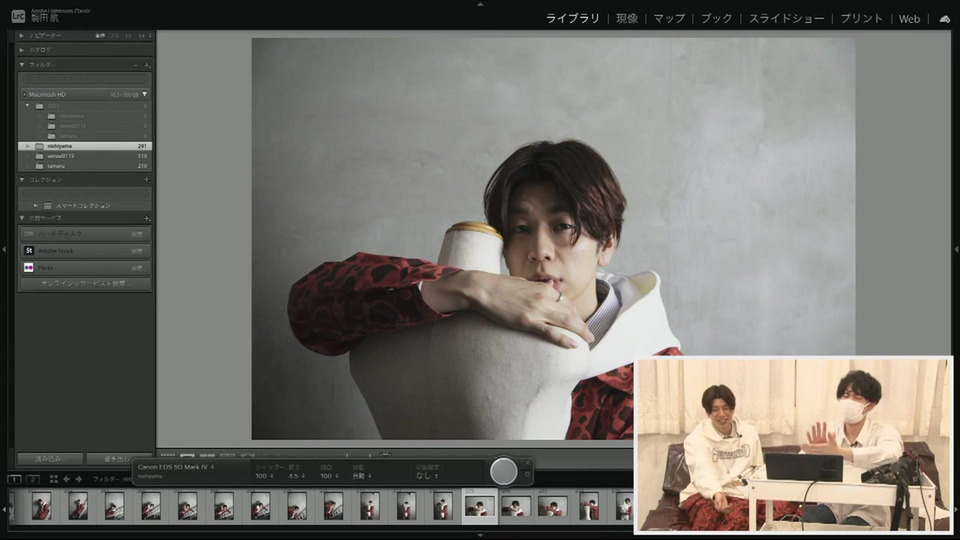Switch to Compare view in toolbar
This screenshot has height=540, width=960.
pos(208,455)
